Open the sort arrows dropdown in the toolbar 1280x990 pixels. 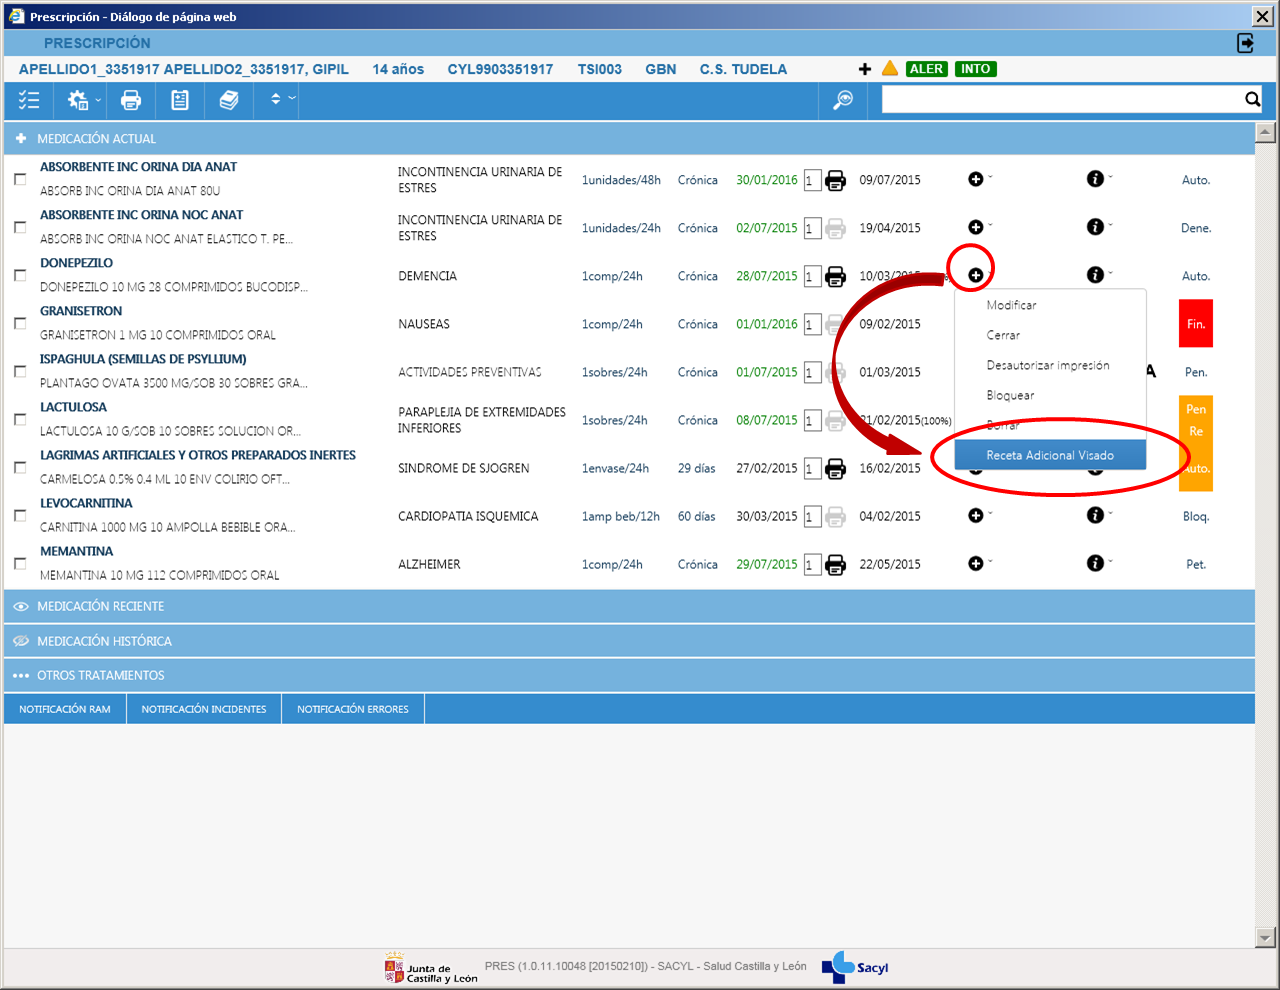281,100
